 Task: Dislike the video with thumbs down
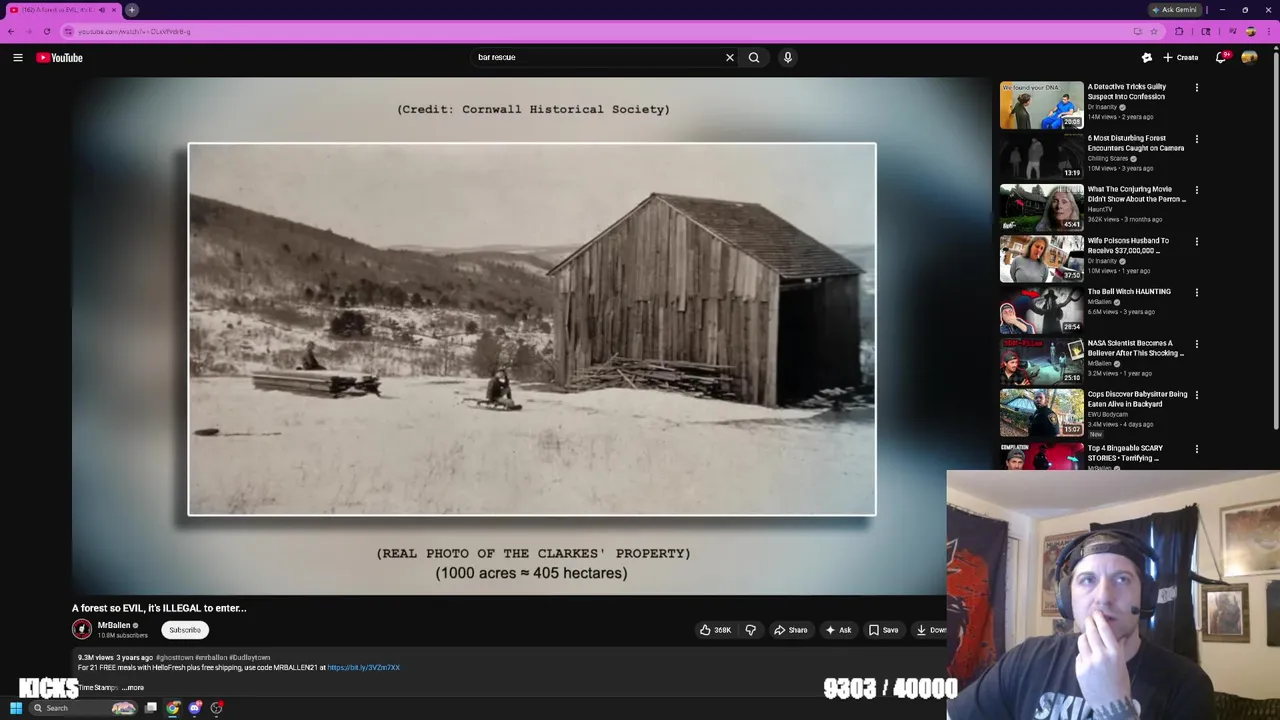point(750,630)
